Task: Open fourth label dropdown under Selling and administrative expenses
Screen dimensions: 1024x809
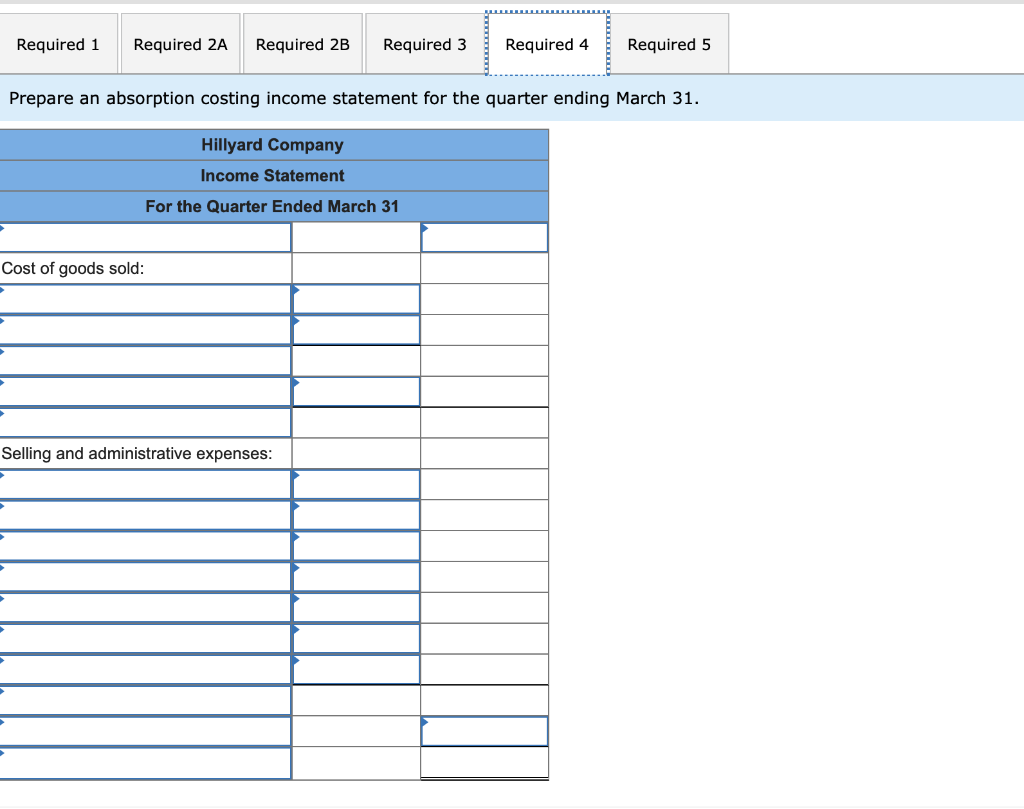Action: click(145, 577)
